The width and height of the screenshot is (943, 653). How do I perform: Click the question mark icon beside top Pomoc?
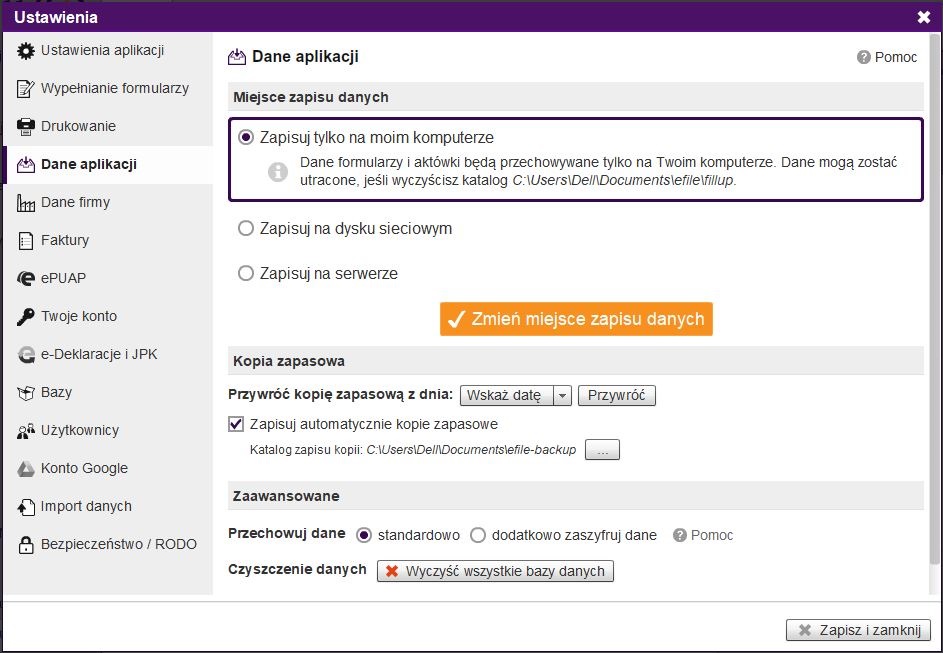pos(864,57)
